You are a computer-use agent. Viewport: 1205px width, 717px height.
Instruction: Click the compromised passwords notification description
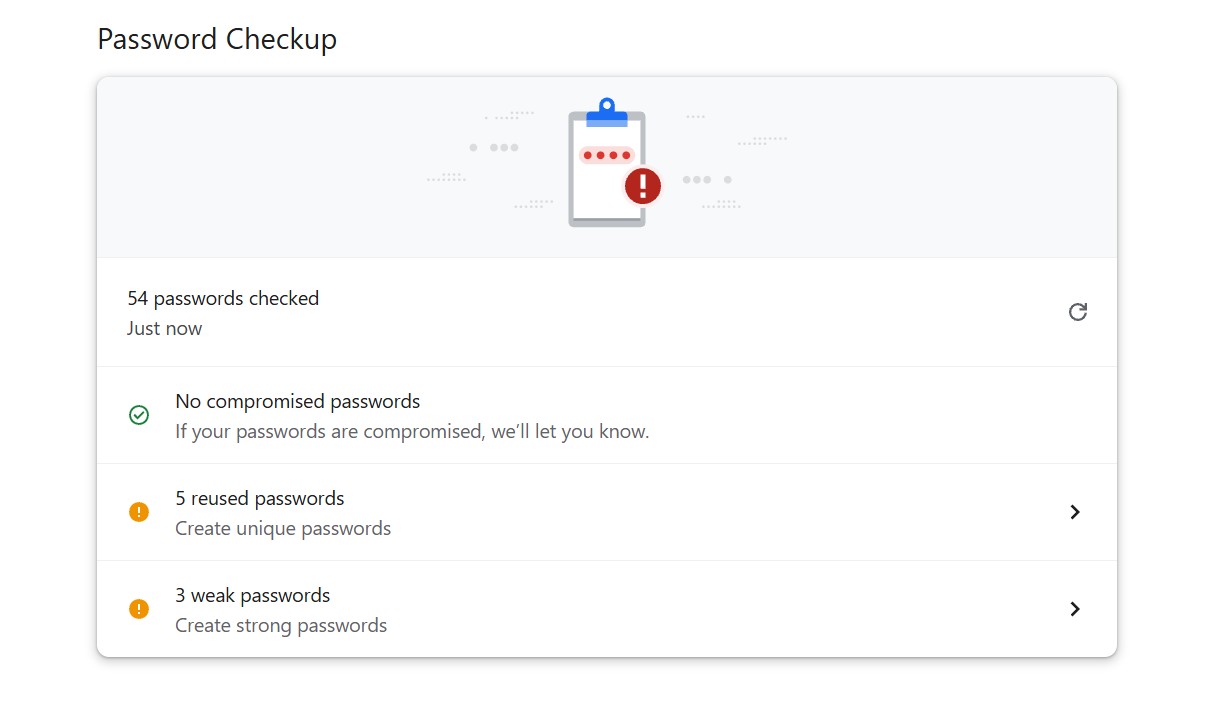point(412,432)
